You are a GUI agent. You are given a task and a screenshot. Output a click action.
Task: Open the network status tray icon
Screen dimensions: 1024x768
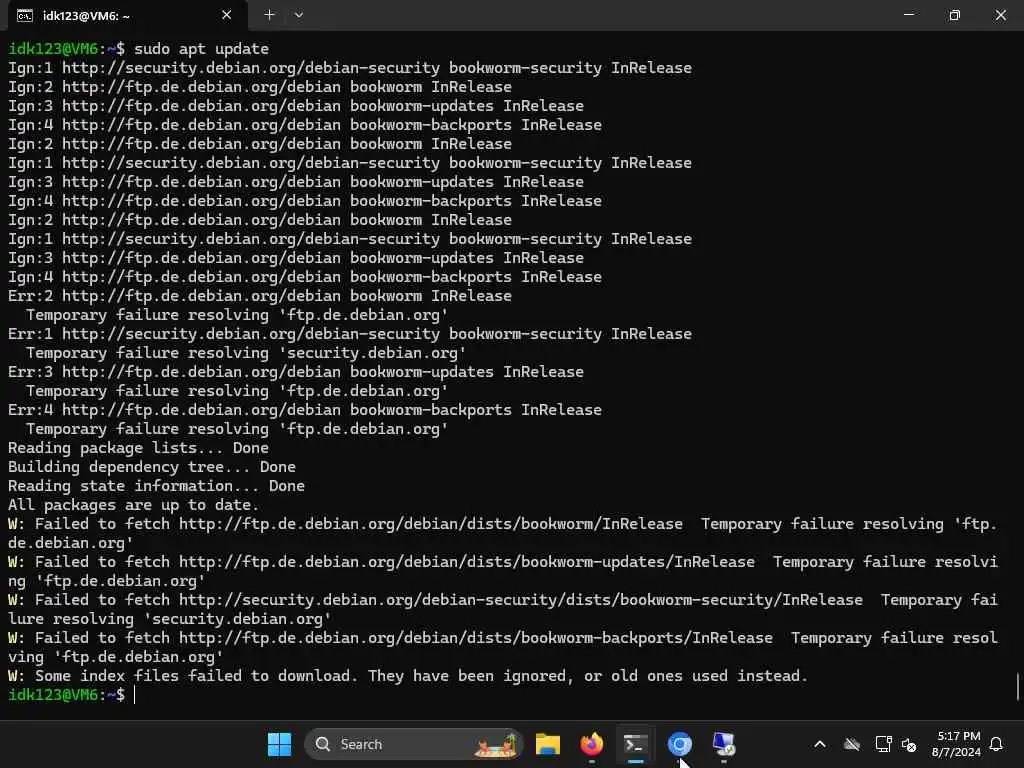coord(883,744)
